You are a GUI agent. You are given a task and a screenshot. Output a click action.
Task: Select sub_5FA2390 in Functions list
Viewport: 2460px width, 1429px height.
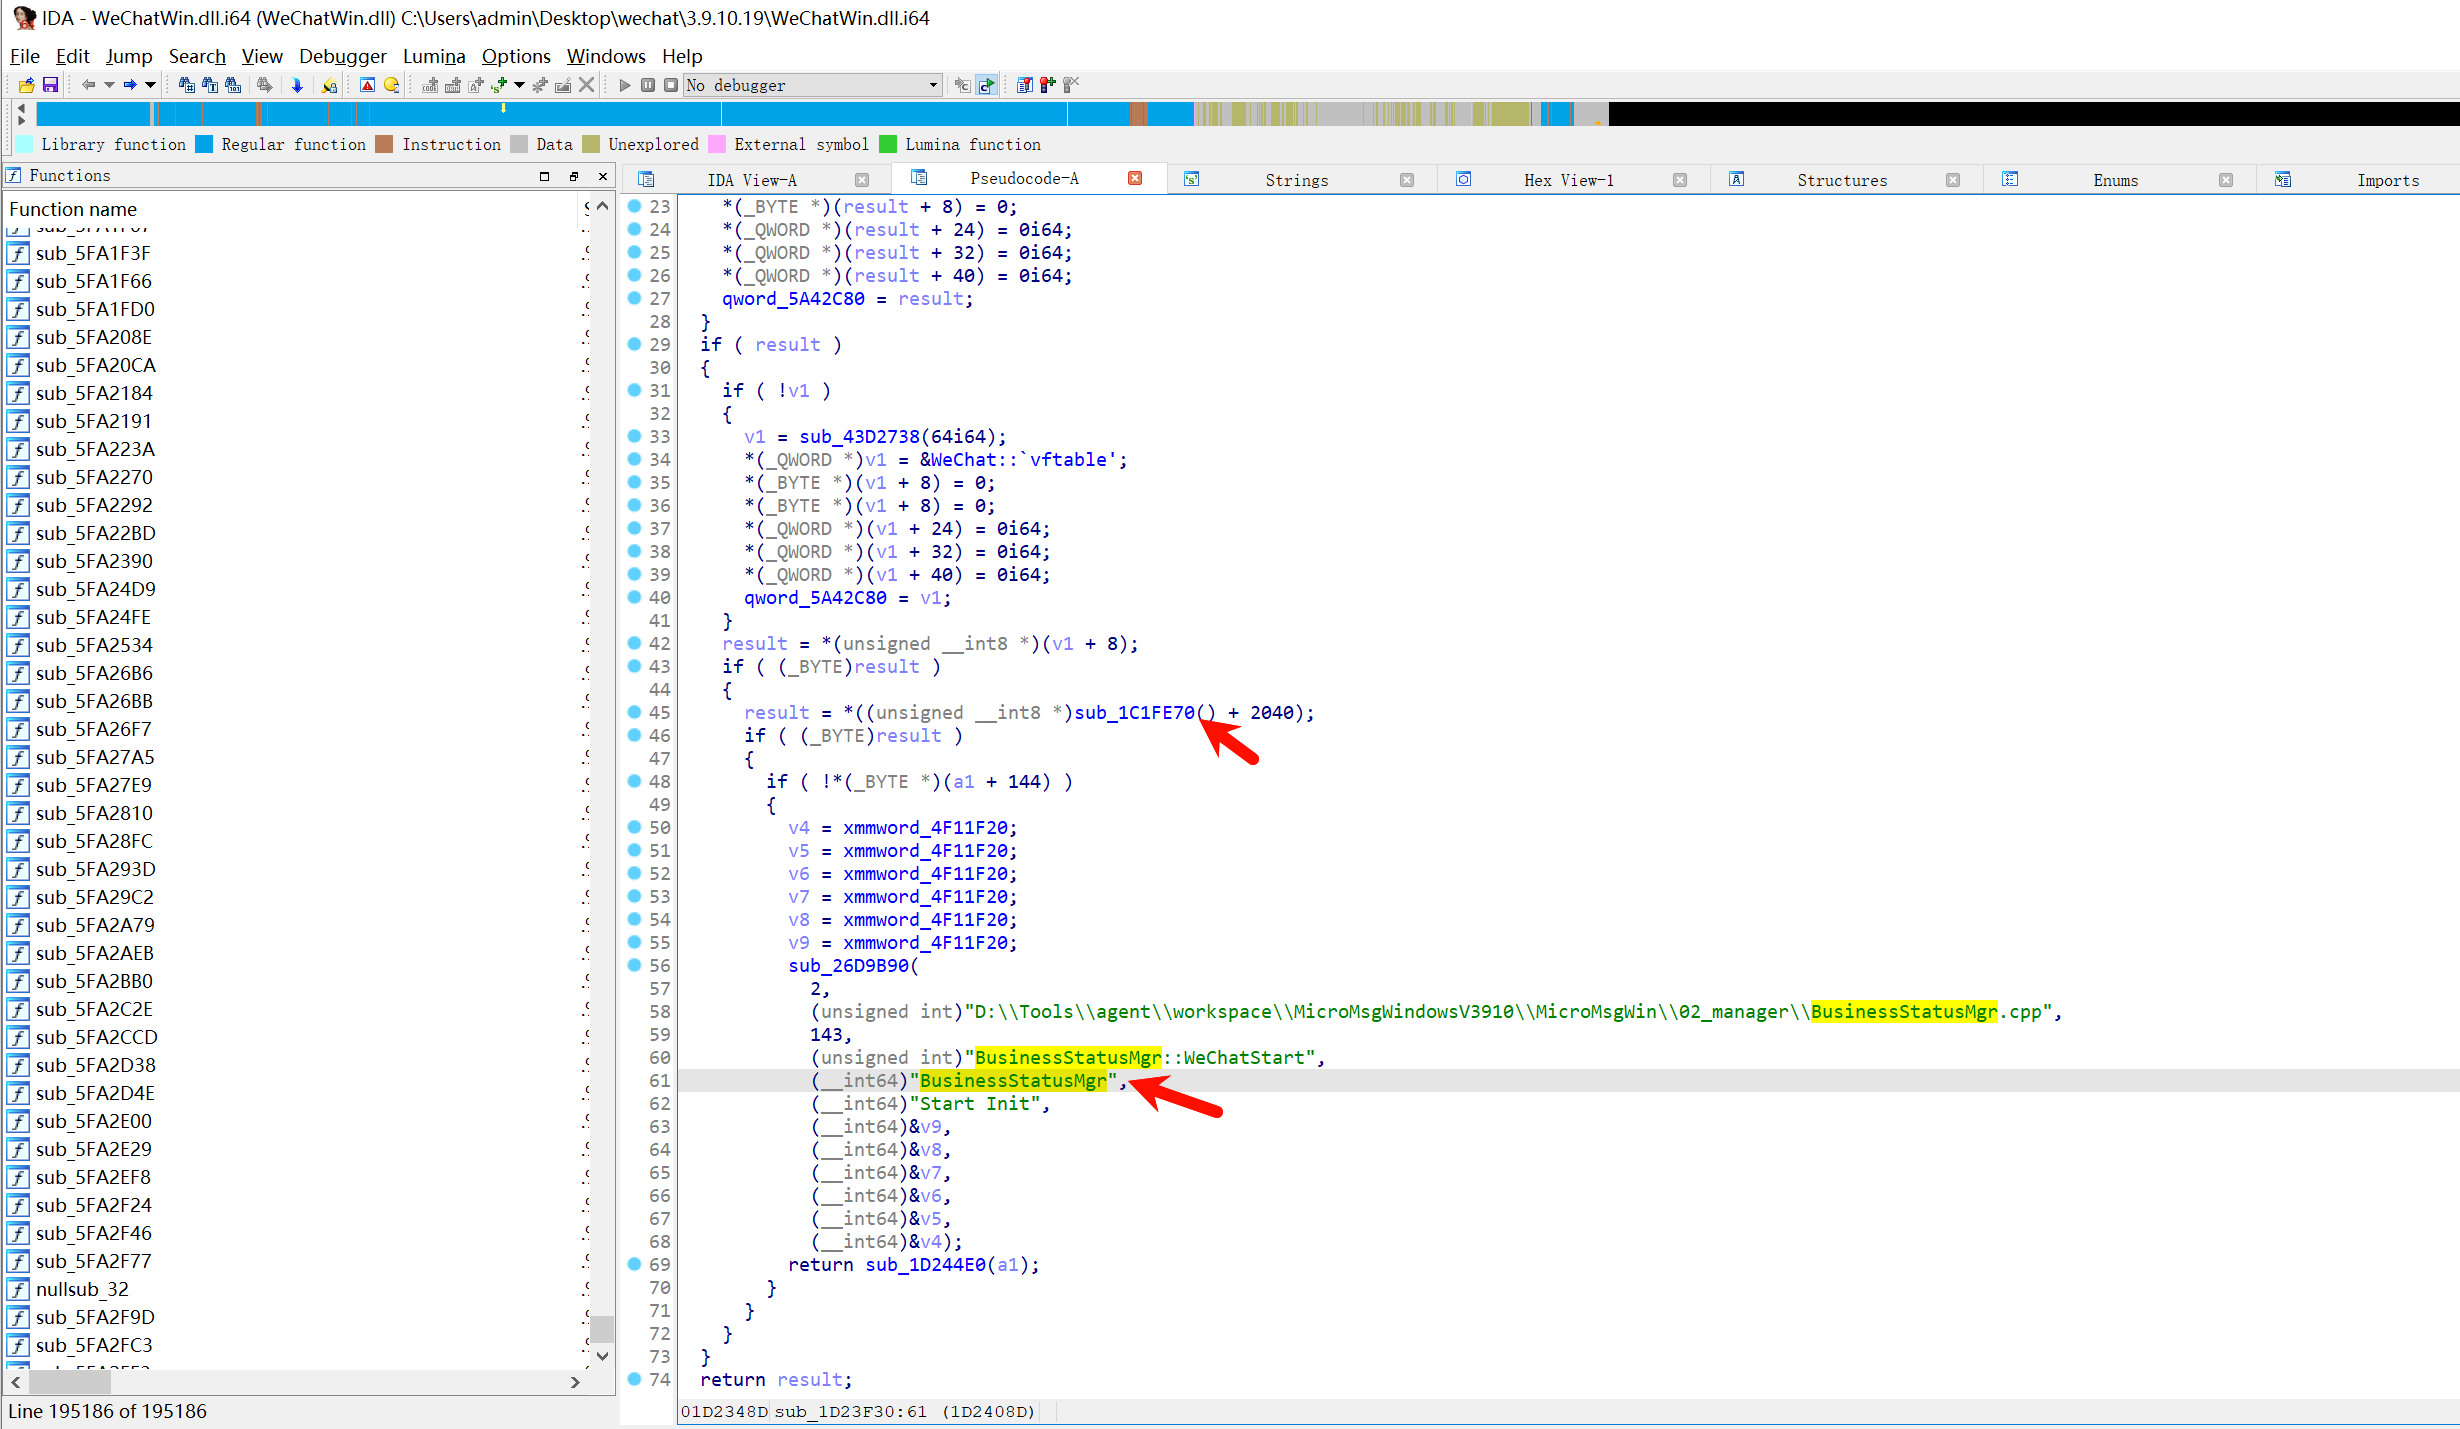(x=94, y=561)
